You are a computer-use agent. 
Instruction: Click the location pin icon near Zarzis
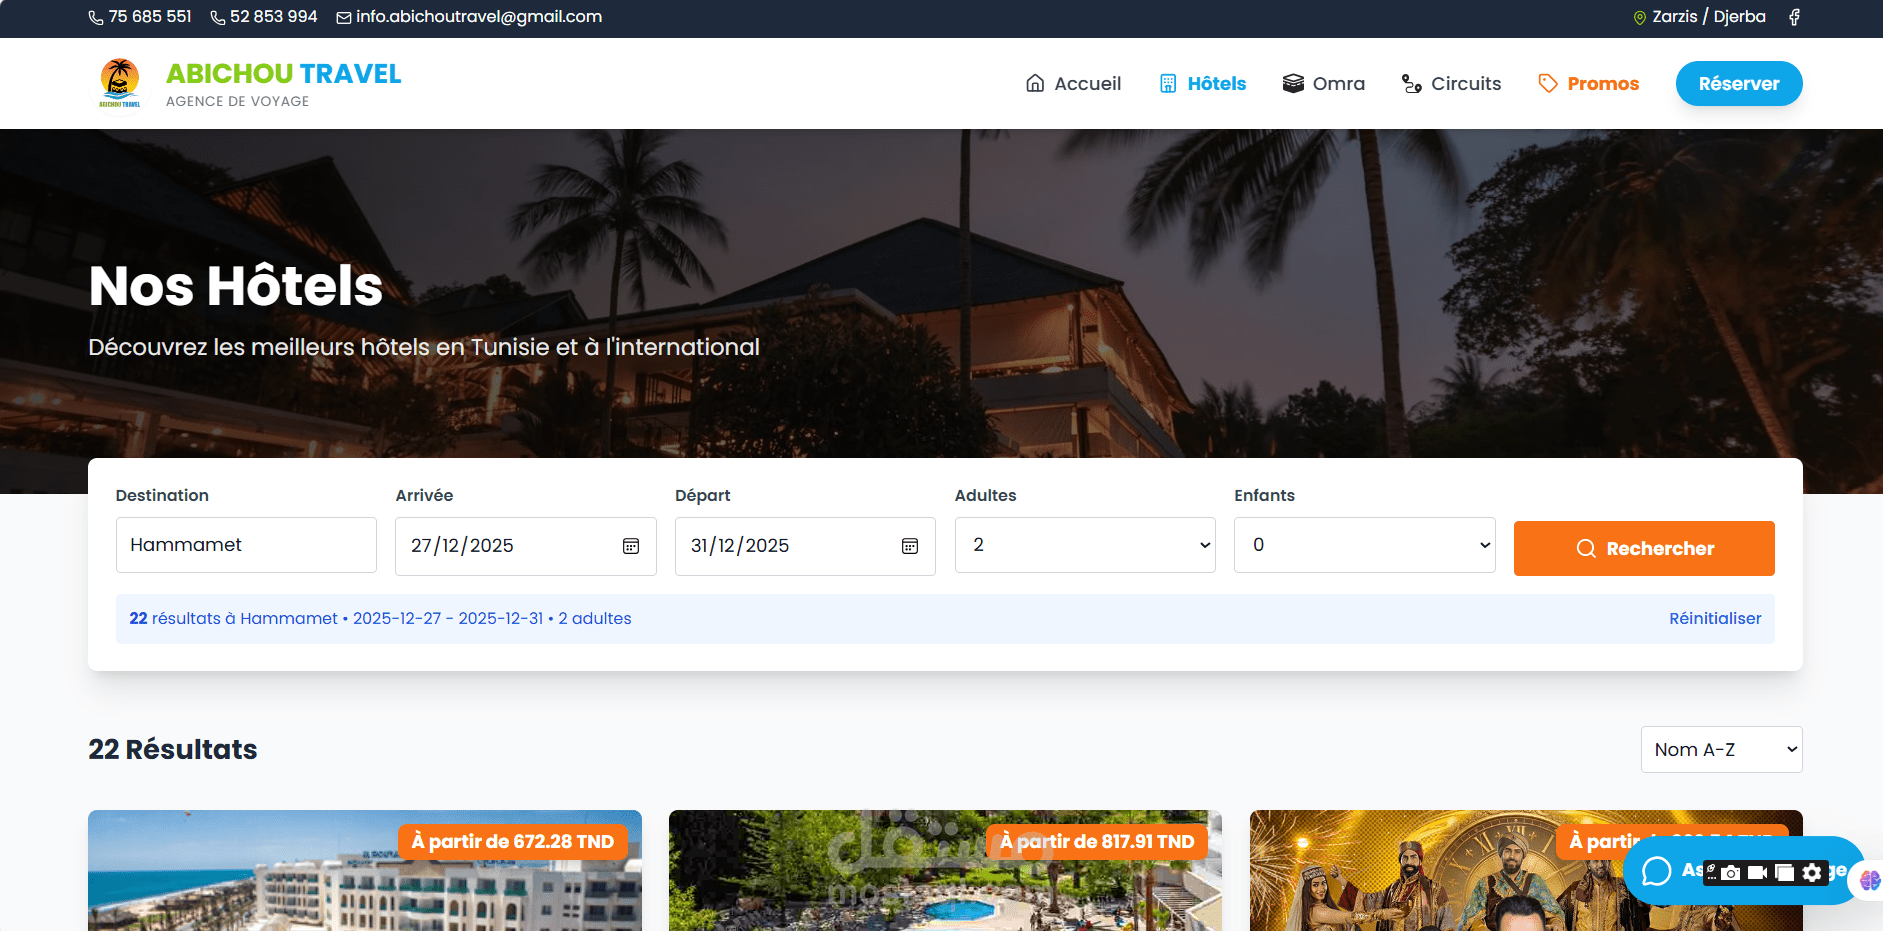click(x=1639, y=18)
